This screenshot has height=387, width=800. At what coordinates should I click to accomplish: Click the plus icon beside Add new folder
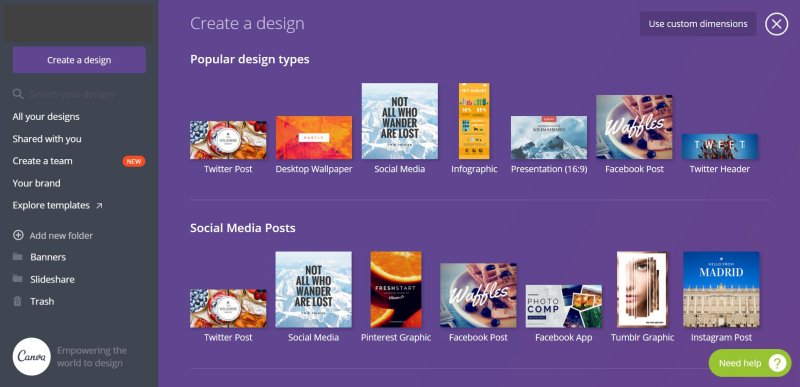[18, 235]
